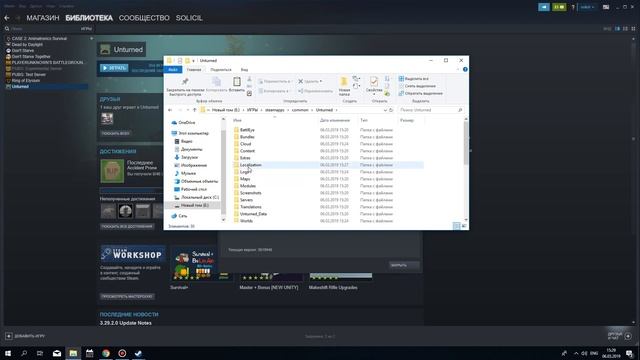640x360 pixels.
Task: Open Chrome from Windows taskbar
Action: point(106,353)
